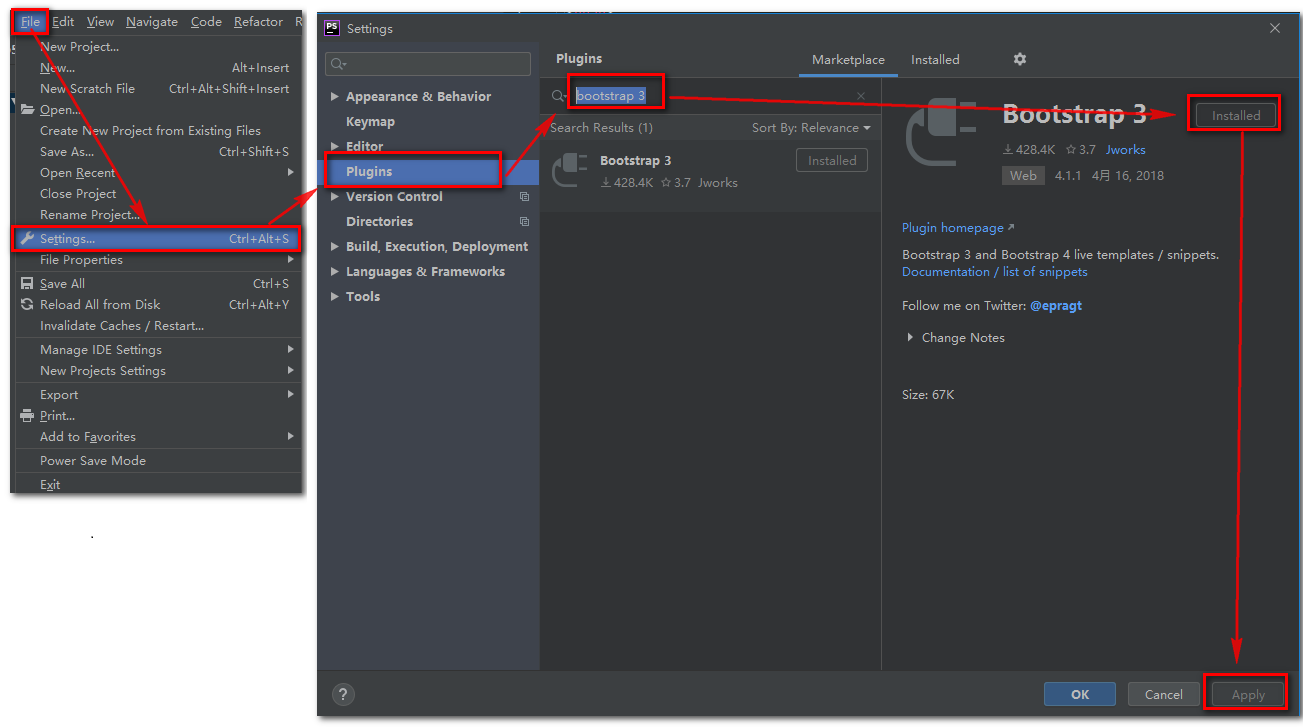Image resolution: width=1303 pixels, height=727 pixels.
Task: Click the PhpStorm icon in Settings title bar
Action: pos(333,28)
